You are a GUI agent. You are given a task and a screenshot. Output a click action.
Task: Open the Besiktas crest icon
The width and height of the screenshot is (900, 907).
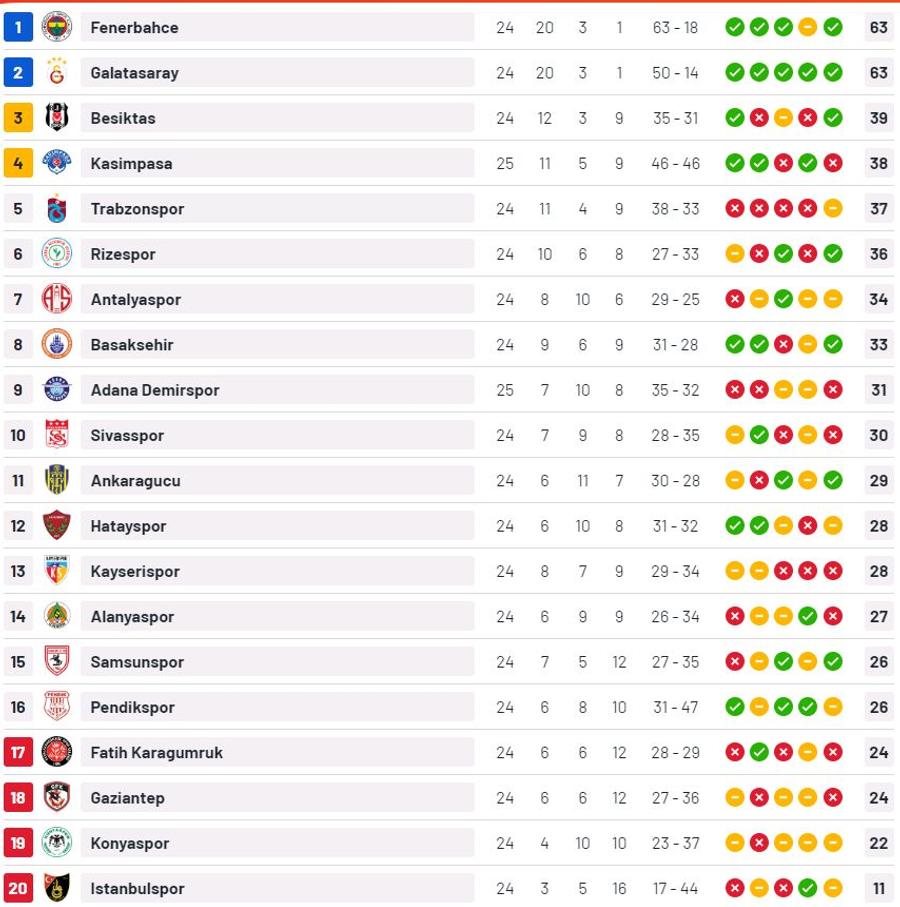coord(57,117)
